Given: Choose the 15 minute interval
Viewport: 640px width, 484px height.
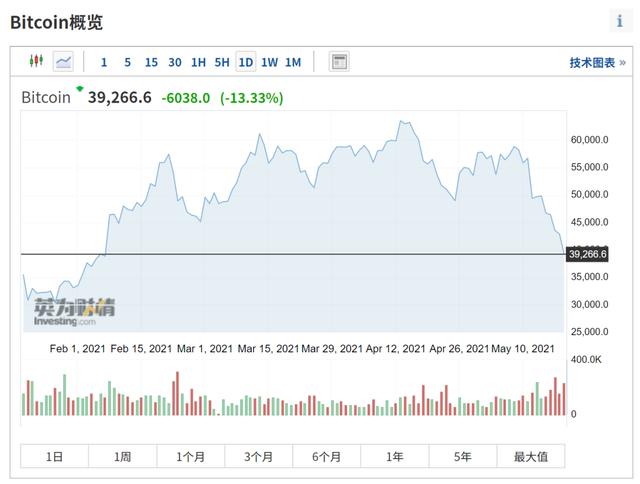Looking at the screenshot, I should tap(151, 62).
